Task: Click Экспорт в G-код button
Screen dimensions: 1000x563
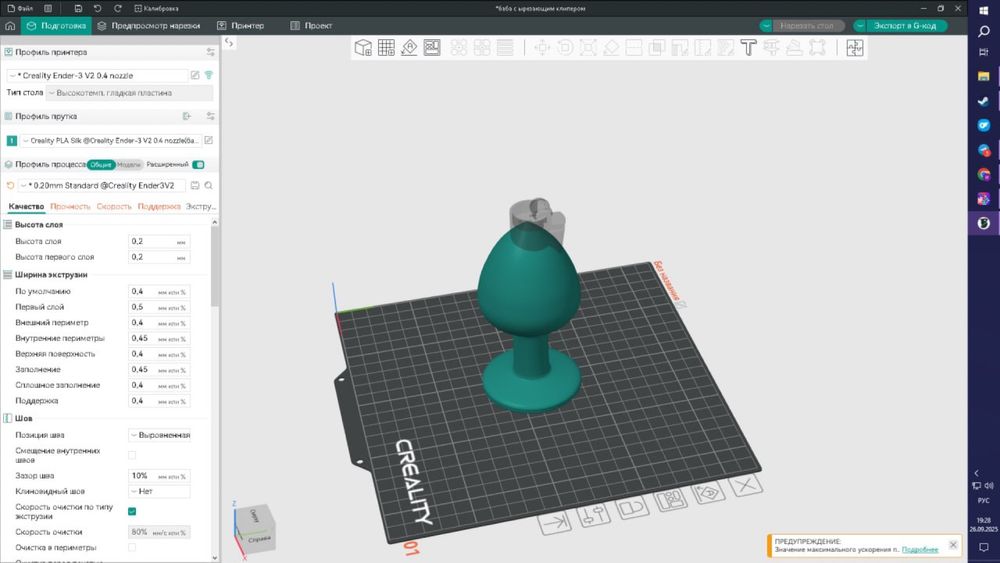Action: [x=905, y=26]
